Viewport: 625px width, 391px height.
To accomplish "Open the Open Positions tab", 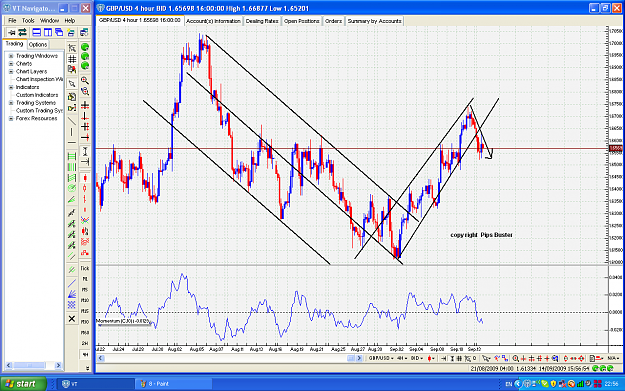I will point(302,21).
